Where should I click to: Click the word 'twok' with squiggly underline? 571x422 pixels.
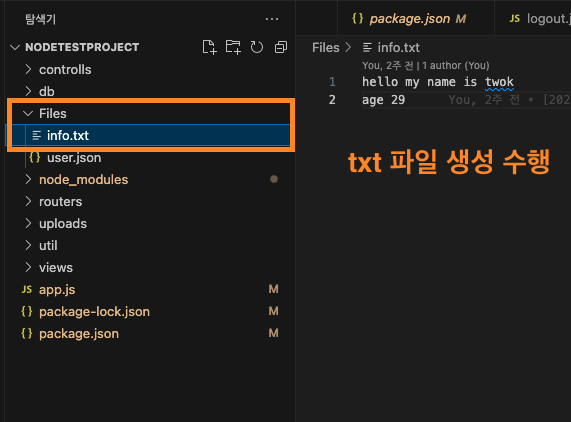point(499,82)
